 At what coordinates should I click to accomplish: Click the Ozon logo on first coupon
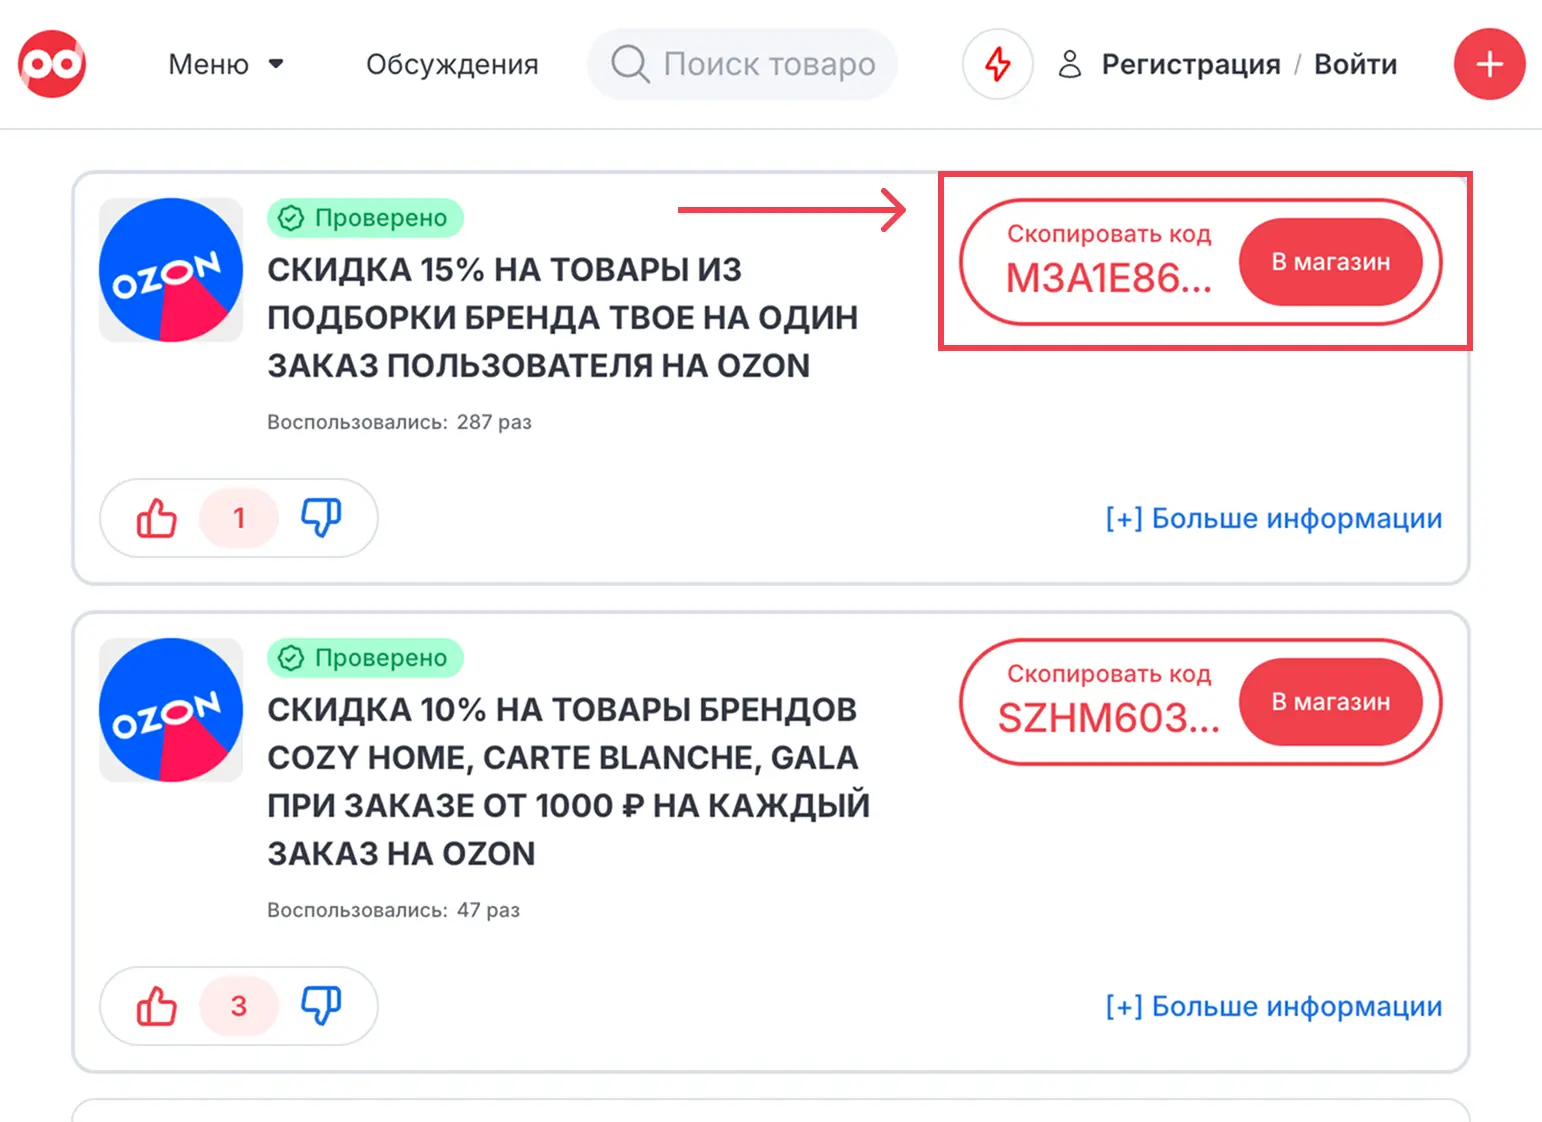[x=171, y=270]
